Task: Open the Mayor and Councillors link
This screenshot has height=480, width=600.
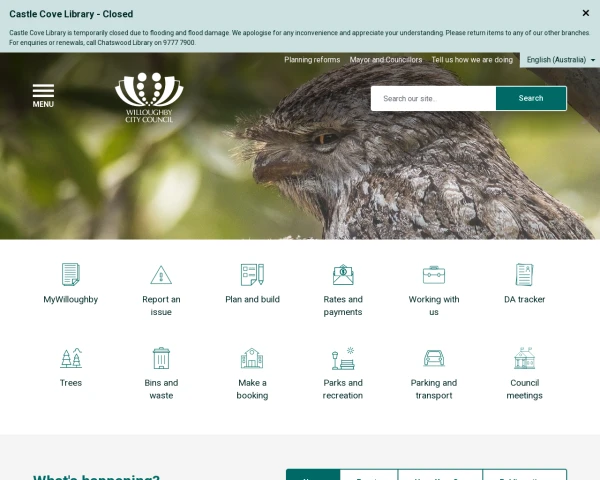Action: click(x=386, y=60)
